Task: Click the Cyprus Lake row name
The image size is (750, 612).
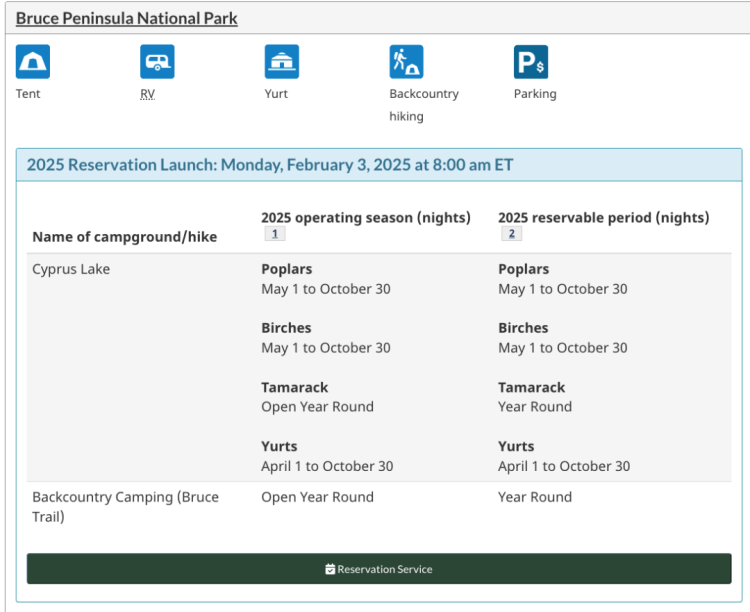Action: [x=71, y=269]
